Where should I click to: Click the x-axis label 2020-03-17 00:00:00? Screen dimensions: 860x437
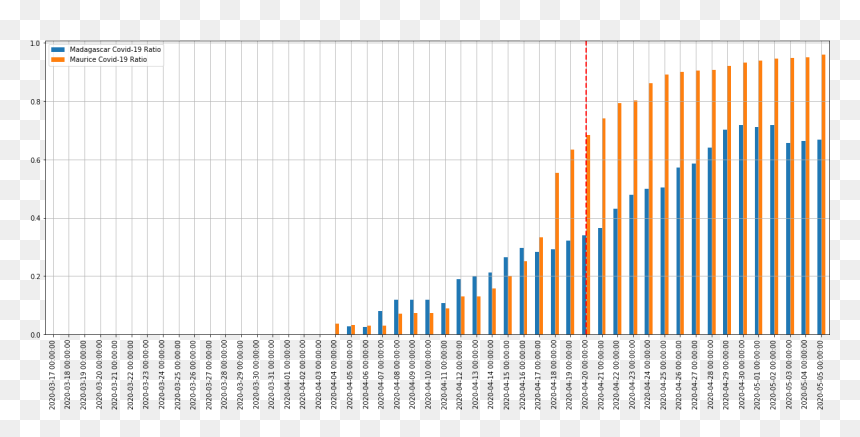pyautogui.click(x=53, y=374)
